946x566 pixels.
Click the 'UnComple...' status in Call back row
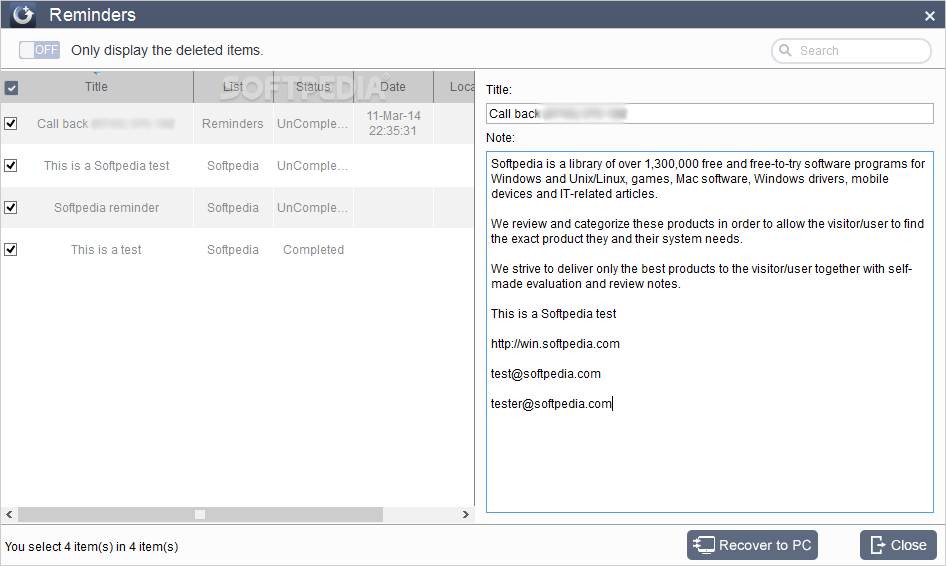click(313, 124)
